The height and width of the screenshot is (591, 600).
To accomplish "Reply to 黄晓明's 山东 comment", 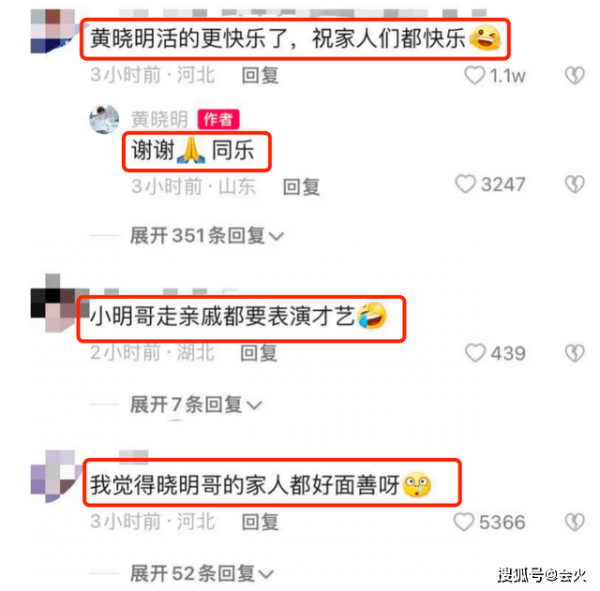I will 301,187.
